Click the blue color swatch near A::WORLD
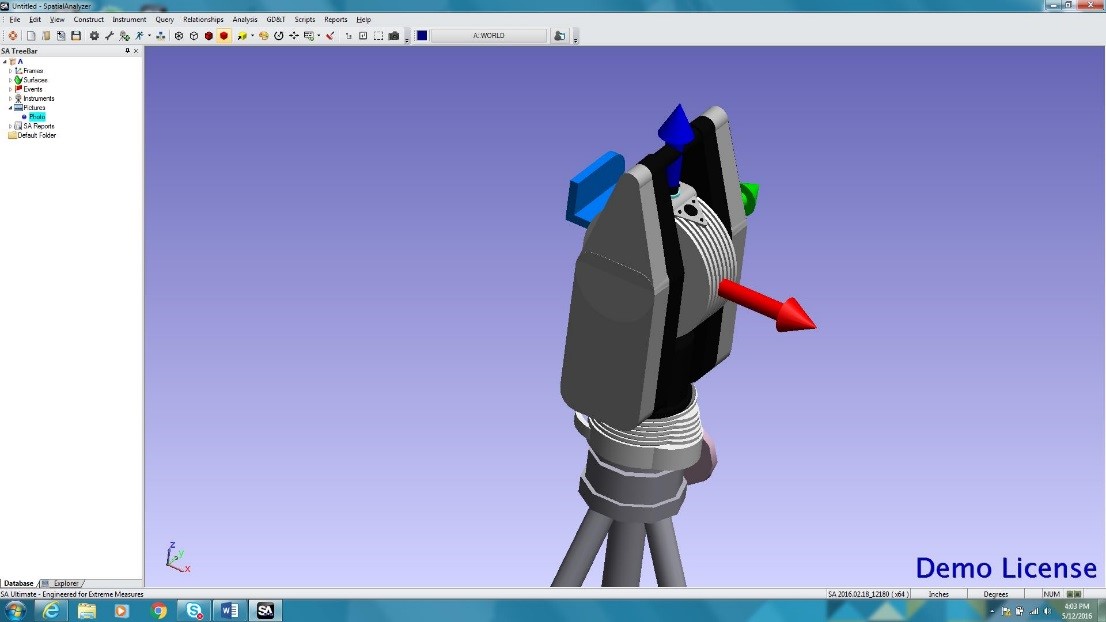Image resolution: width=1106 pixels, height=622 pixels. click(x=420, y=35)
